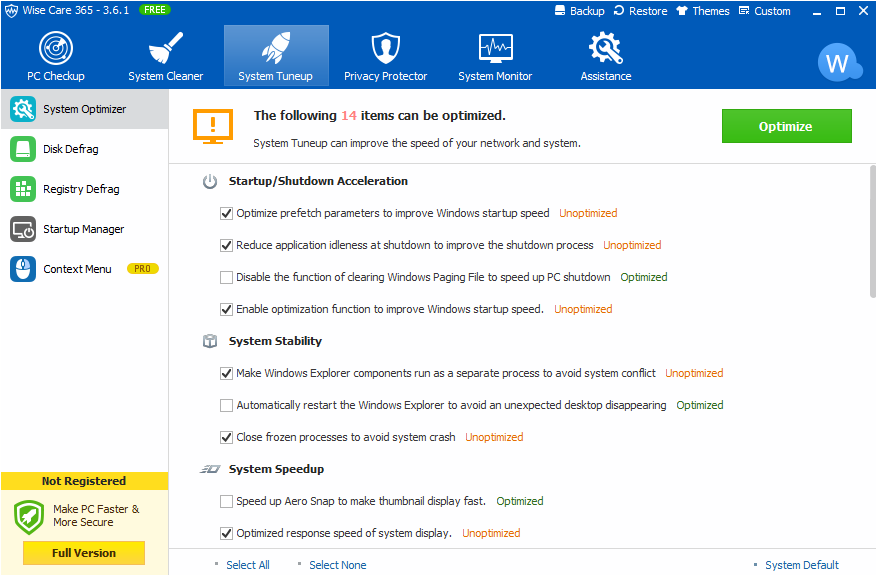Screen dimensions: 877x576
Task: Click the green Optimize button
Action: pos(786,126)
